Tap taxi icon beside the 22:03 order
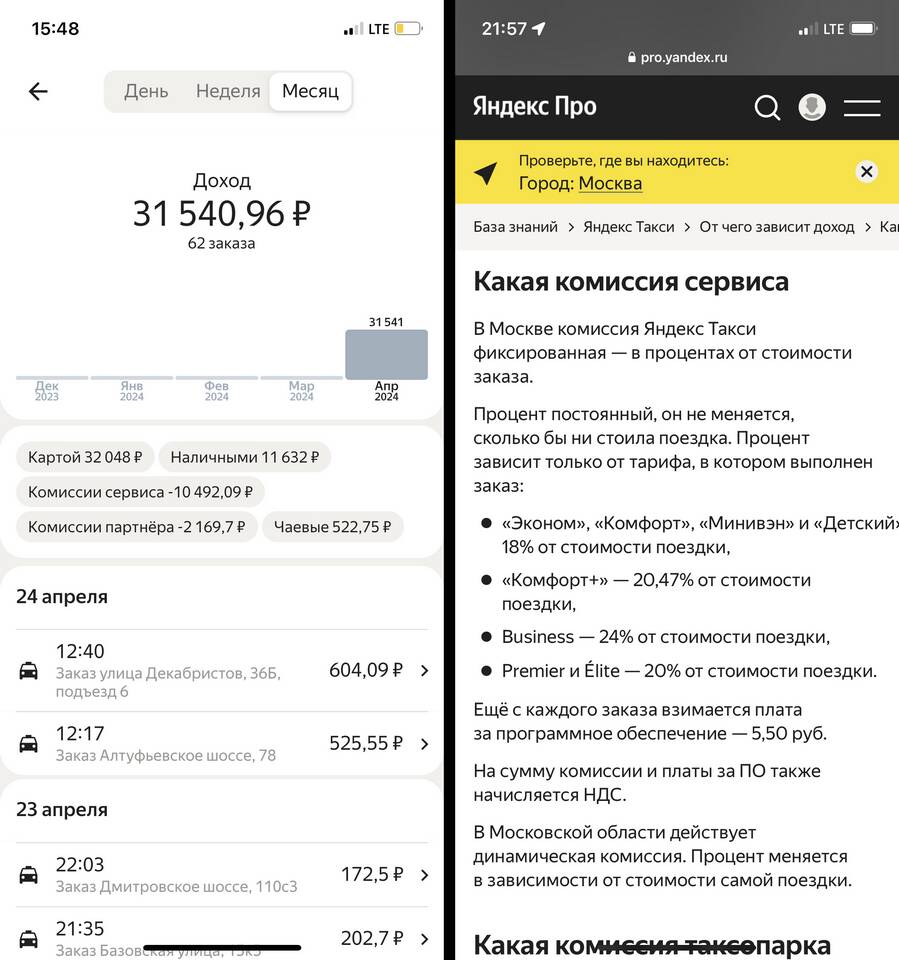Screen dimensions: 899x960 pos(29,875)
